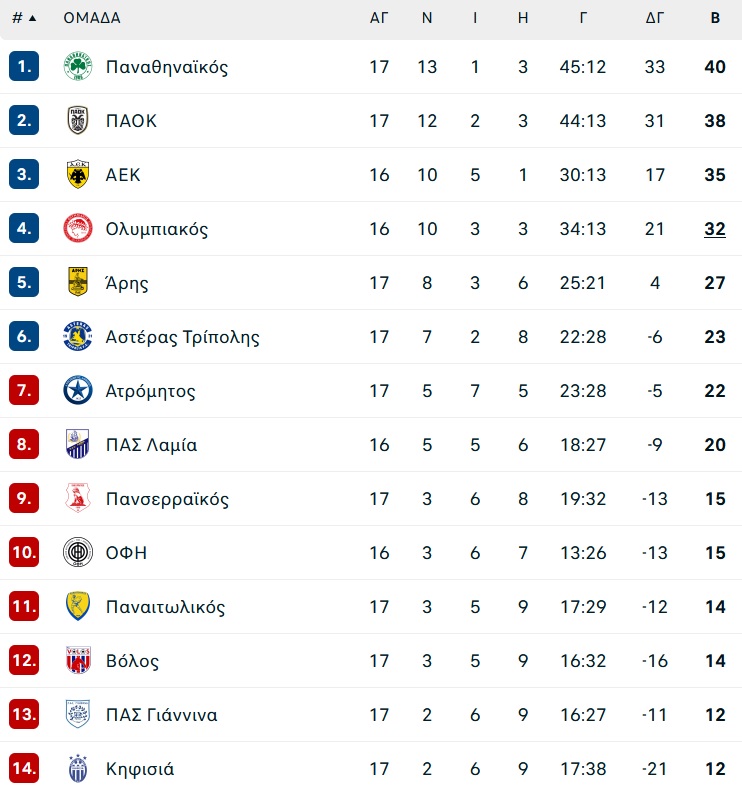Select the ΑΓ matches played header
Screen dimensions: 742x792
coord(379,18)
